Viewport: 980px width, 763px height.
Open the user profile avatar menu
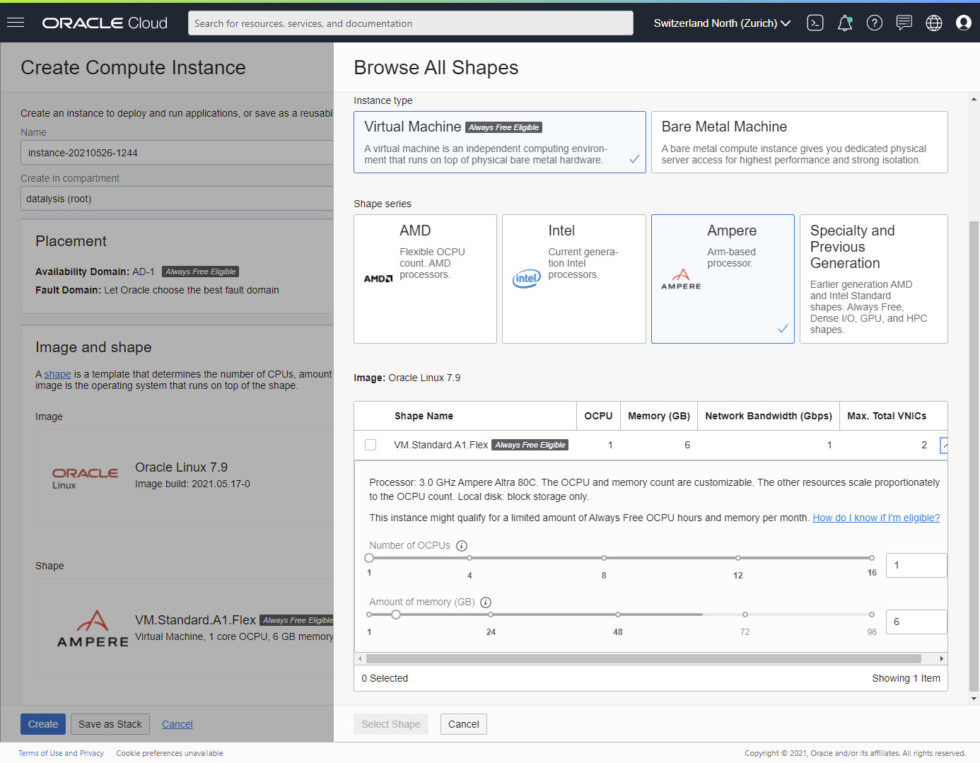(963, 23)
